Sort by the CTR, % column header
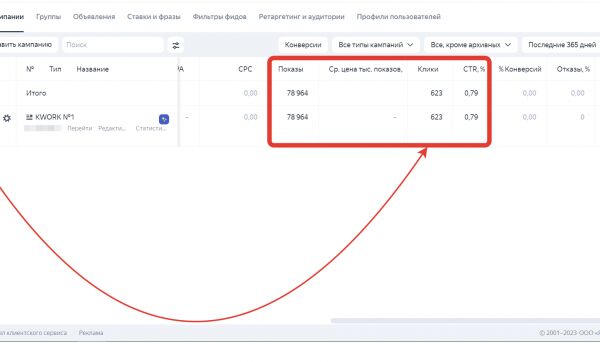This screenshot has width=600, height=362. point(474,69)
